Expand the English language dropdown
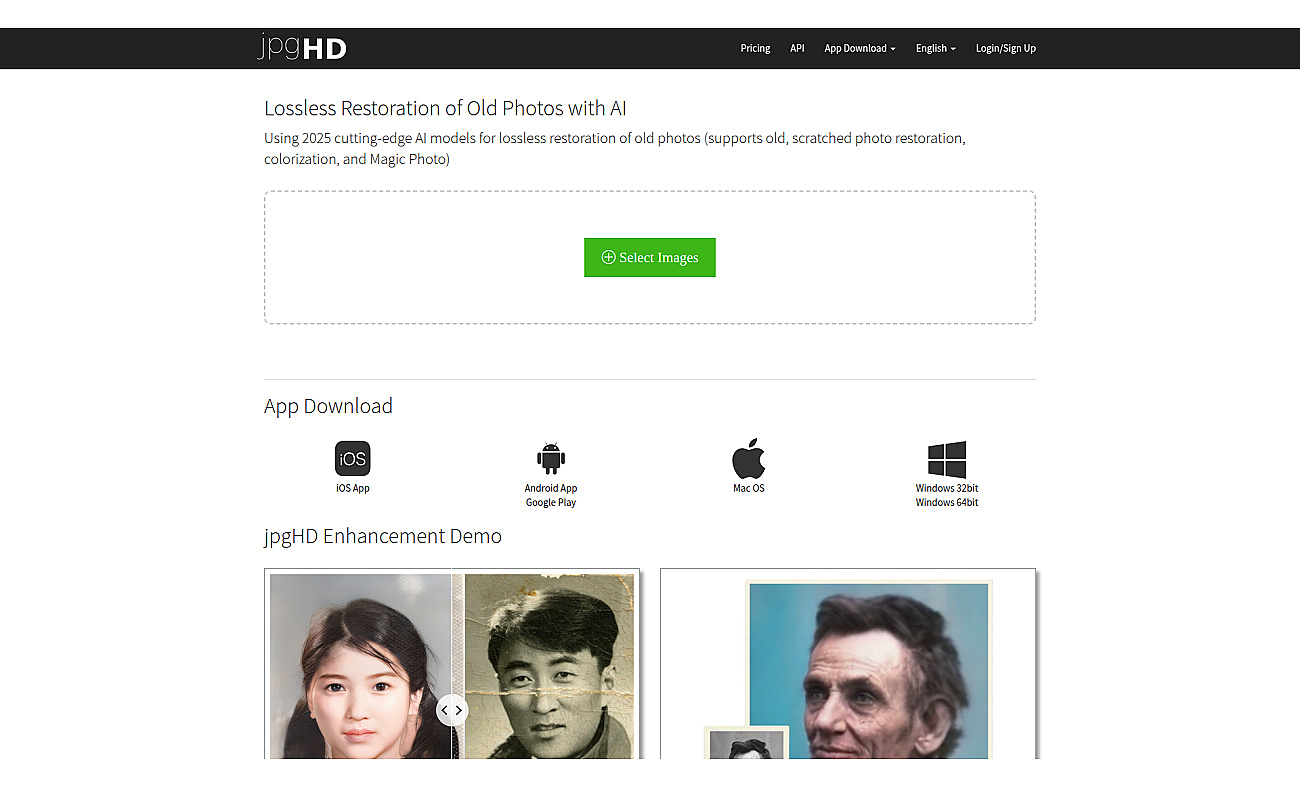1300x788 pixels. point(936,48)
